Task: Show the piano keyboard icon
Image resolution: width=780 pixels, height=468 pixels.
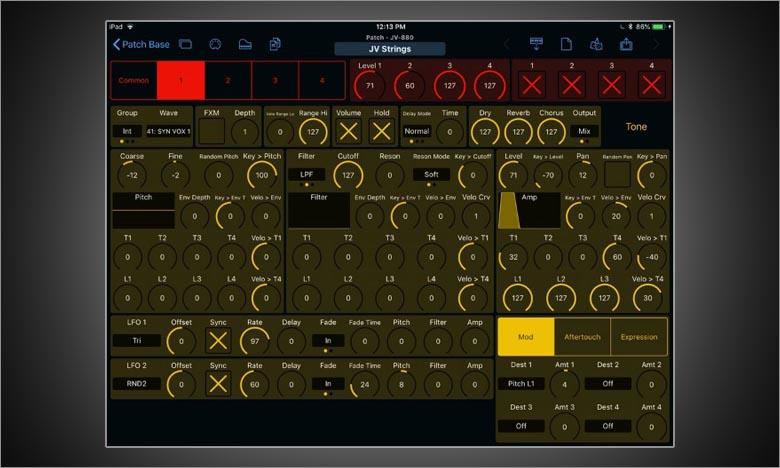Action: pyautogui.click(x=245, y=44)
